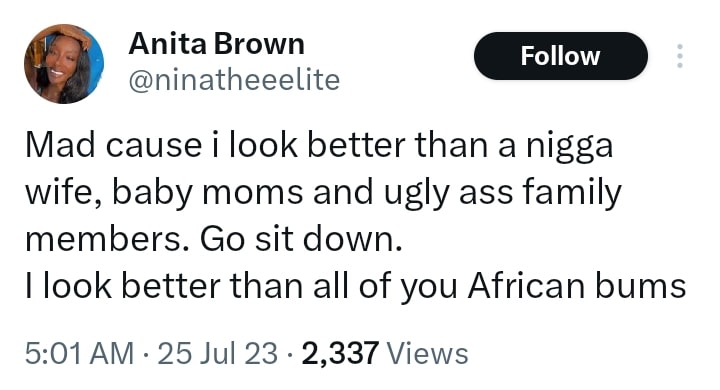This screenshot has height=390, width=720.
Task: Open the Anita Brown display name link
Action: point(216,45)
